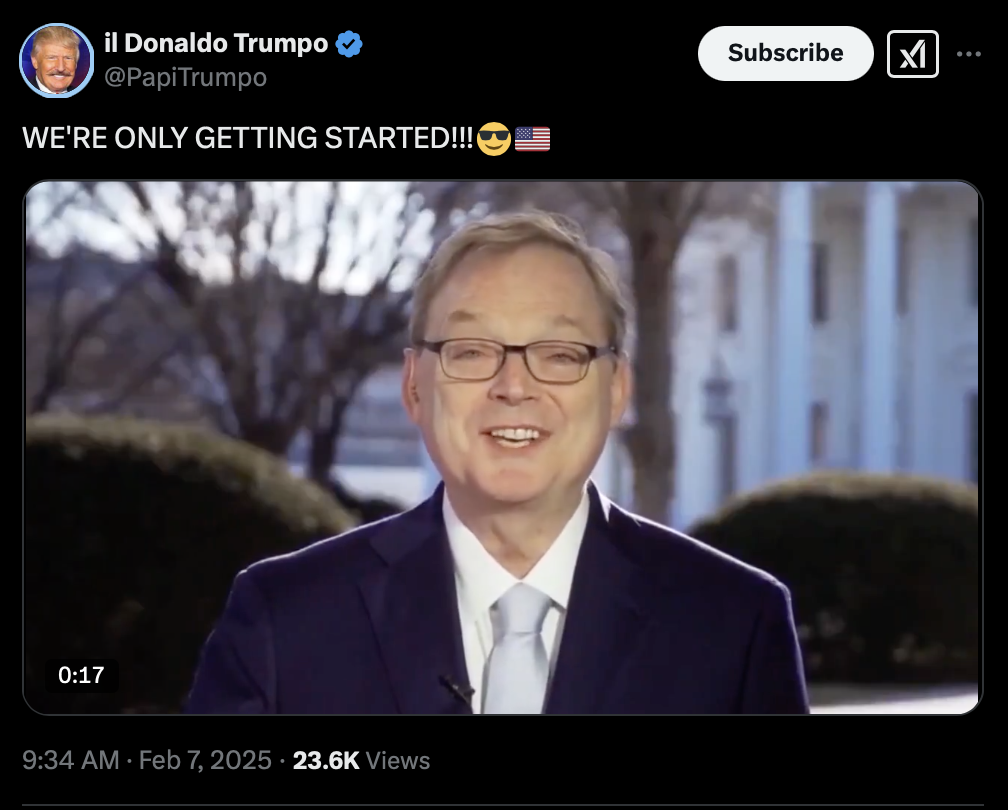Click the lapel microphone in the video

pyautogui.click(x=457, y=691)
